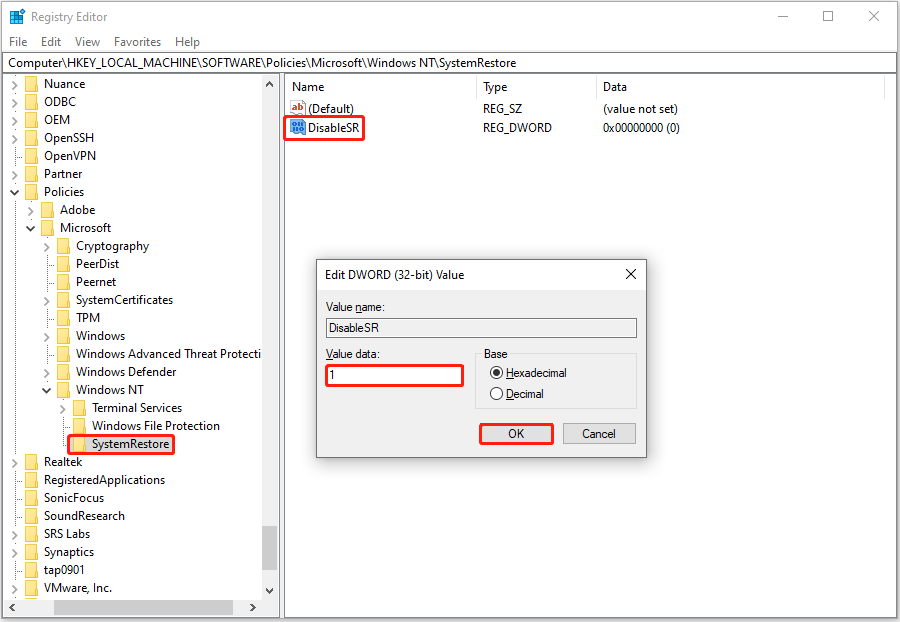Select the DisableSR DWORD value icon

(298, 127)
